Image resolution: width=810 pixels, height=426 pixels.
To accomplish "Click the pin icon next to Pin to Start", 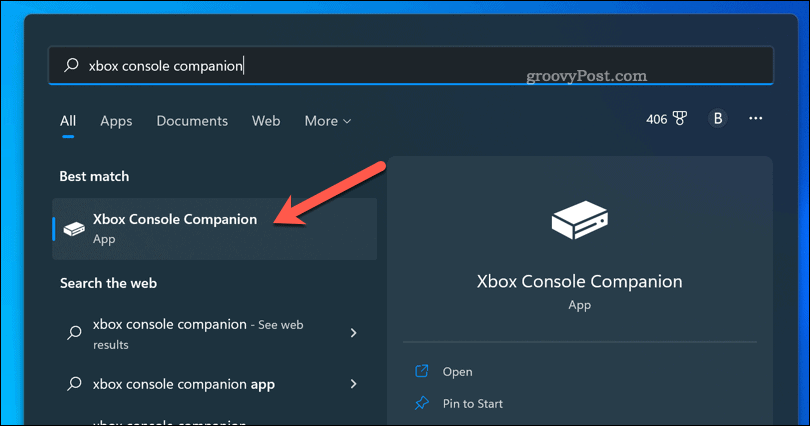I will click(x=422, y=403).
